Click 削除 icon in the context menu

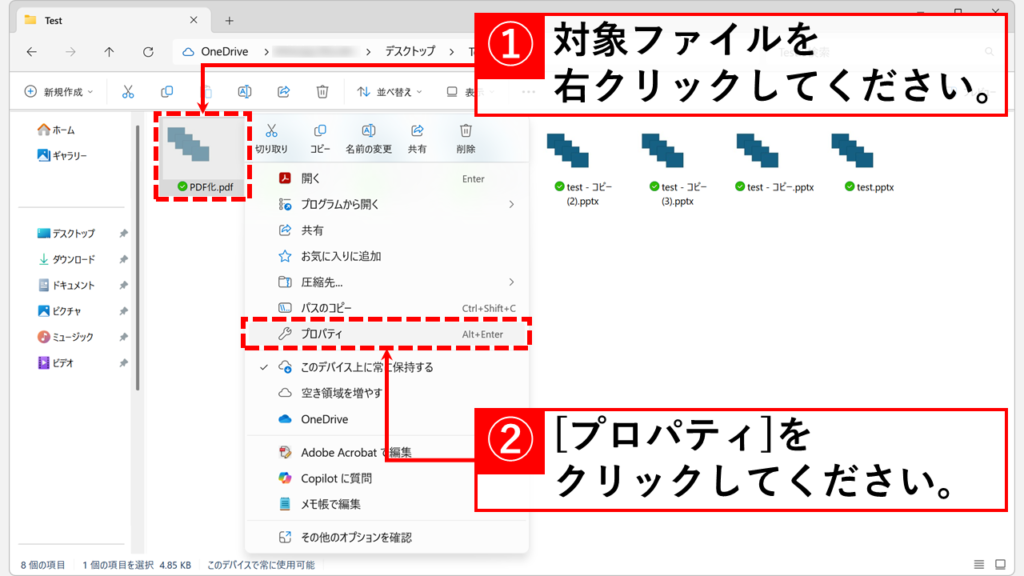tap(466, 139)
